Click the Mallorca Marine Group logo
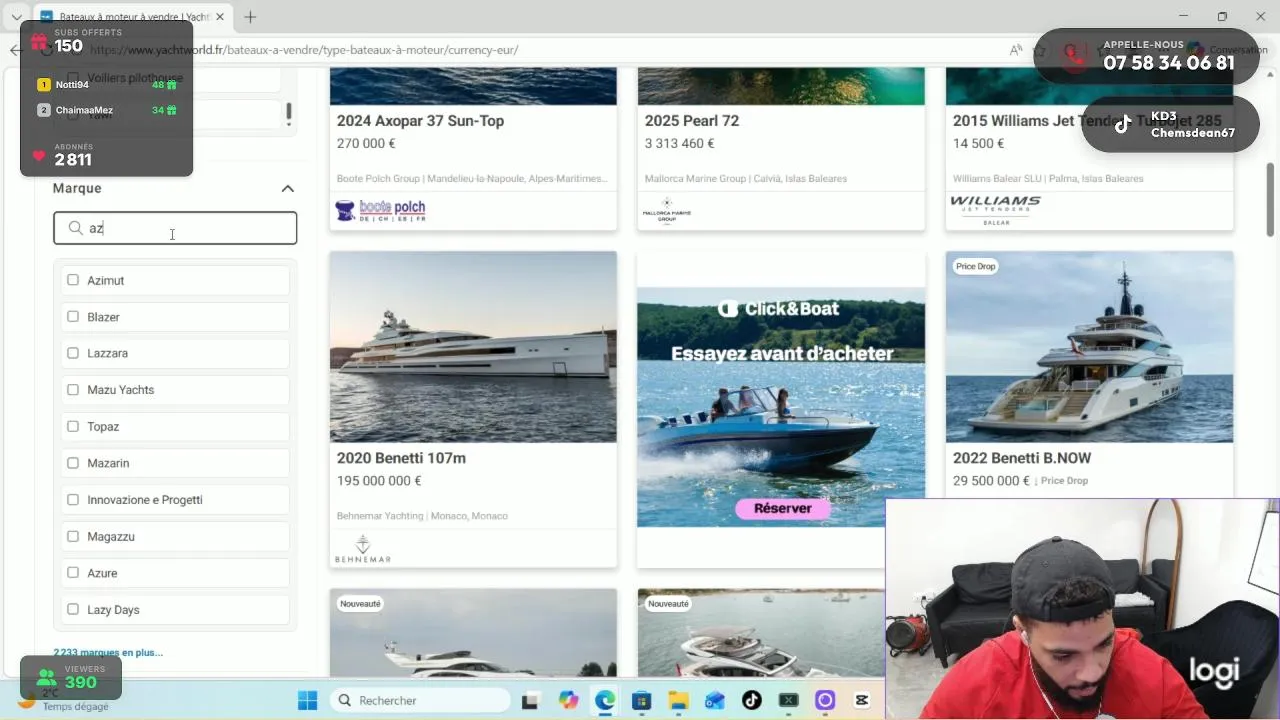Image resolution: width=1280 pixels, height=720 pixels. pos(667,211)
